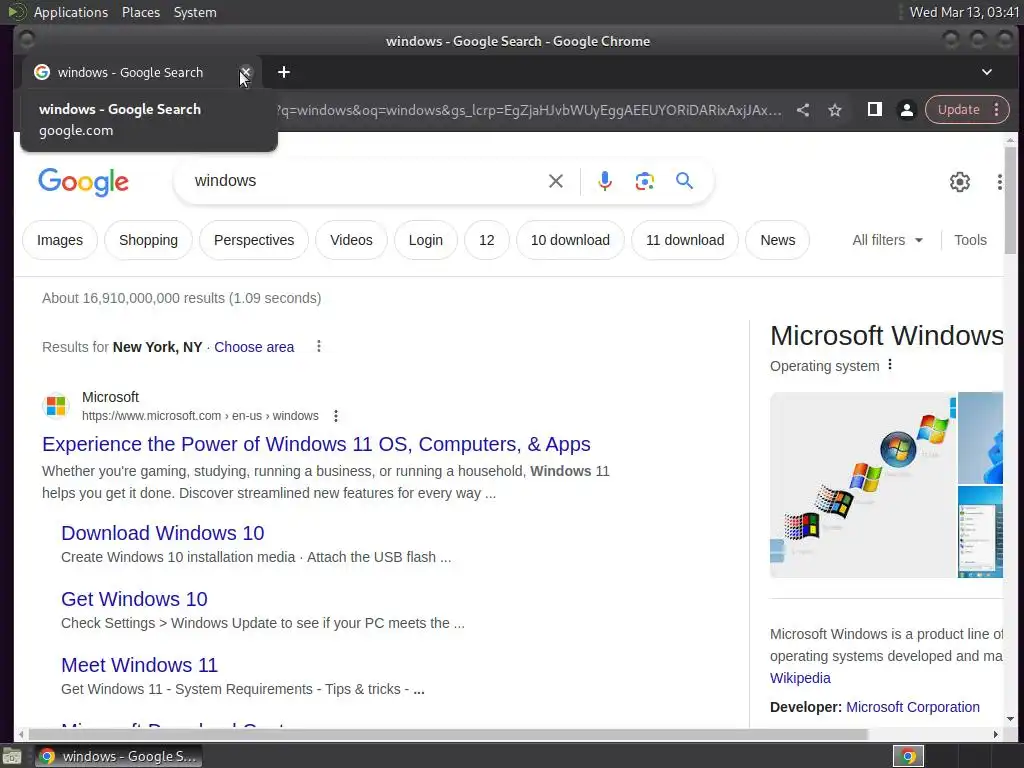Image resolution: width=1024 pixels, height=768 pixels.
Task: Go to Google homepage via logo
Action: 83,182
